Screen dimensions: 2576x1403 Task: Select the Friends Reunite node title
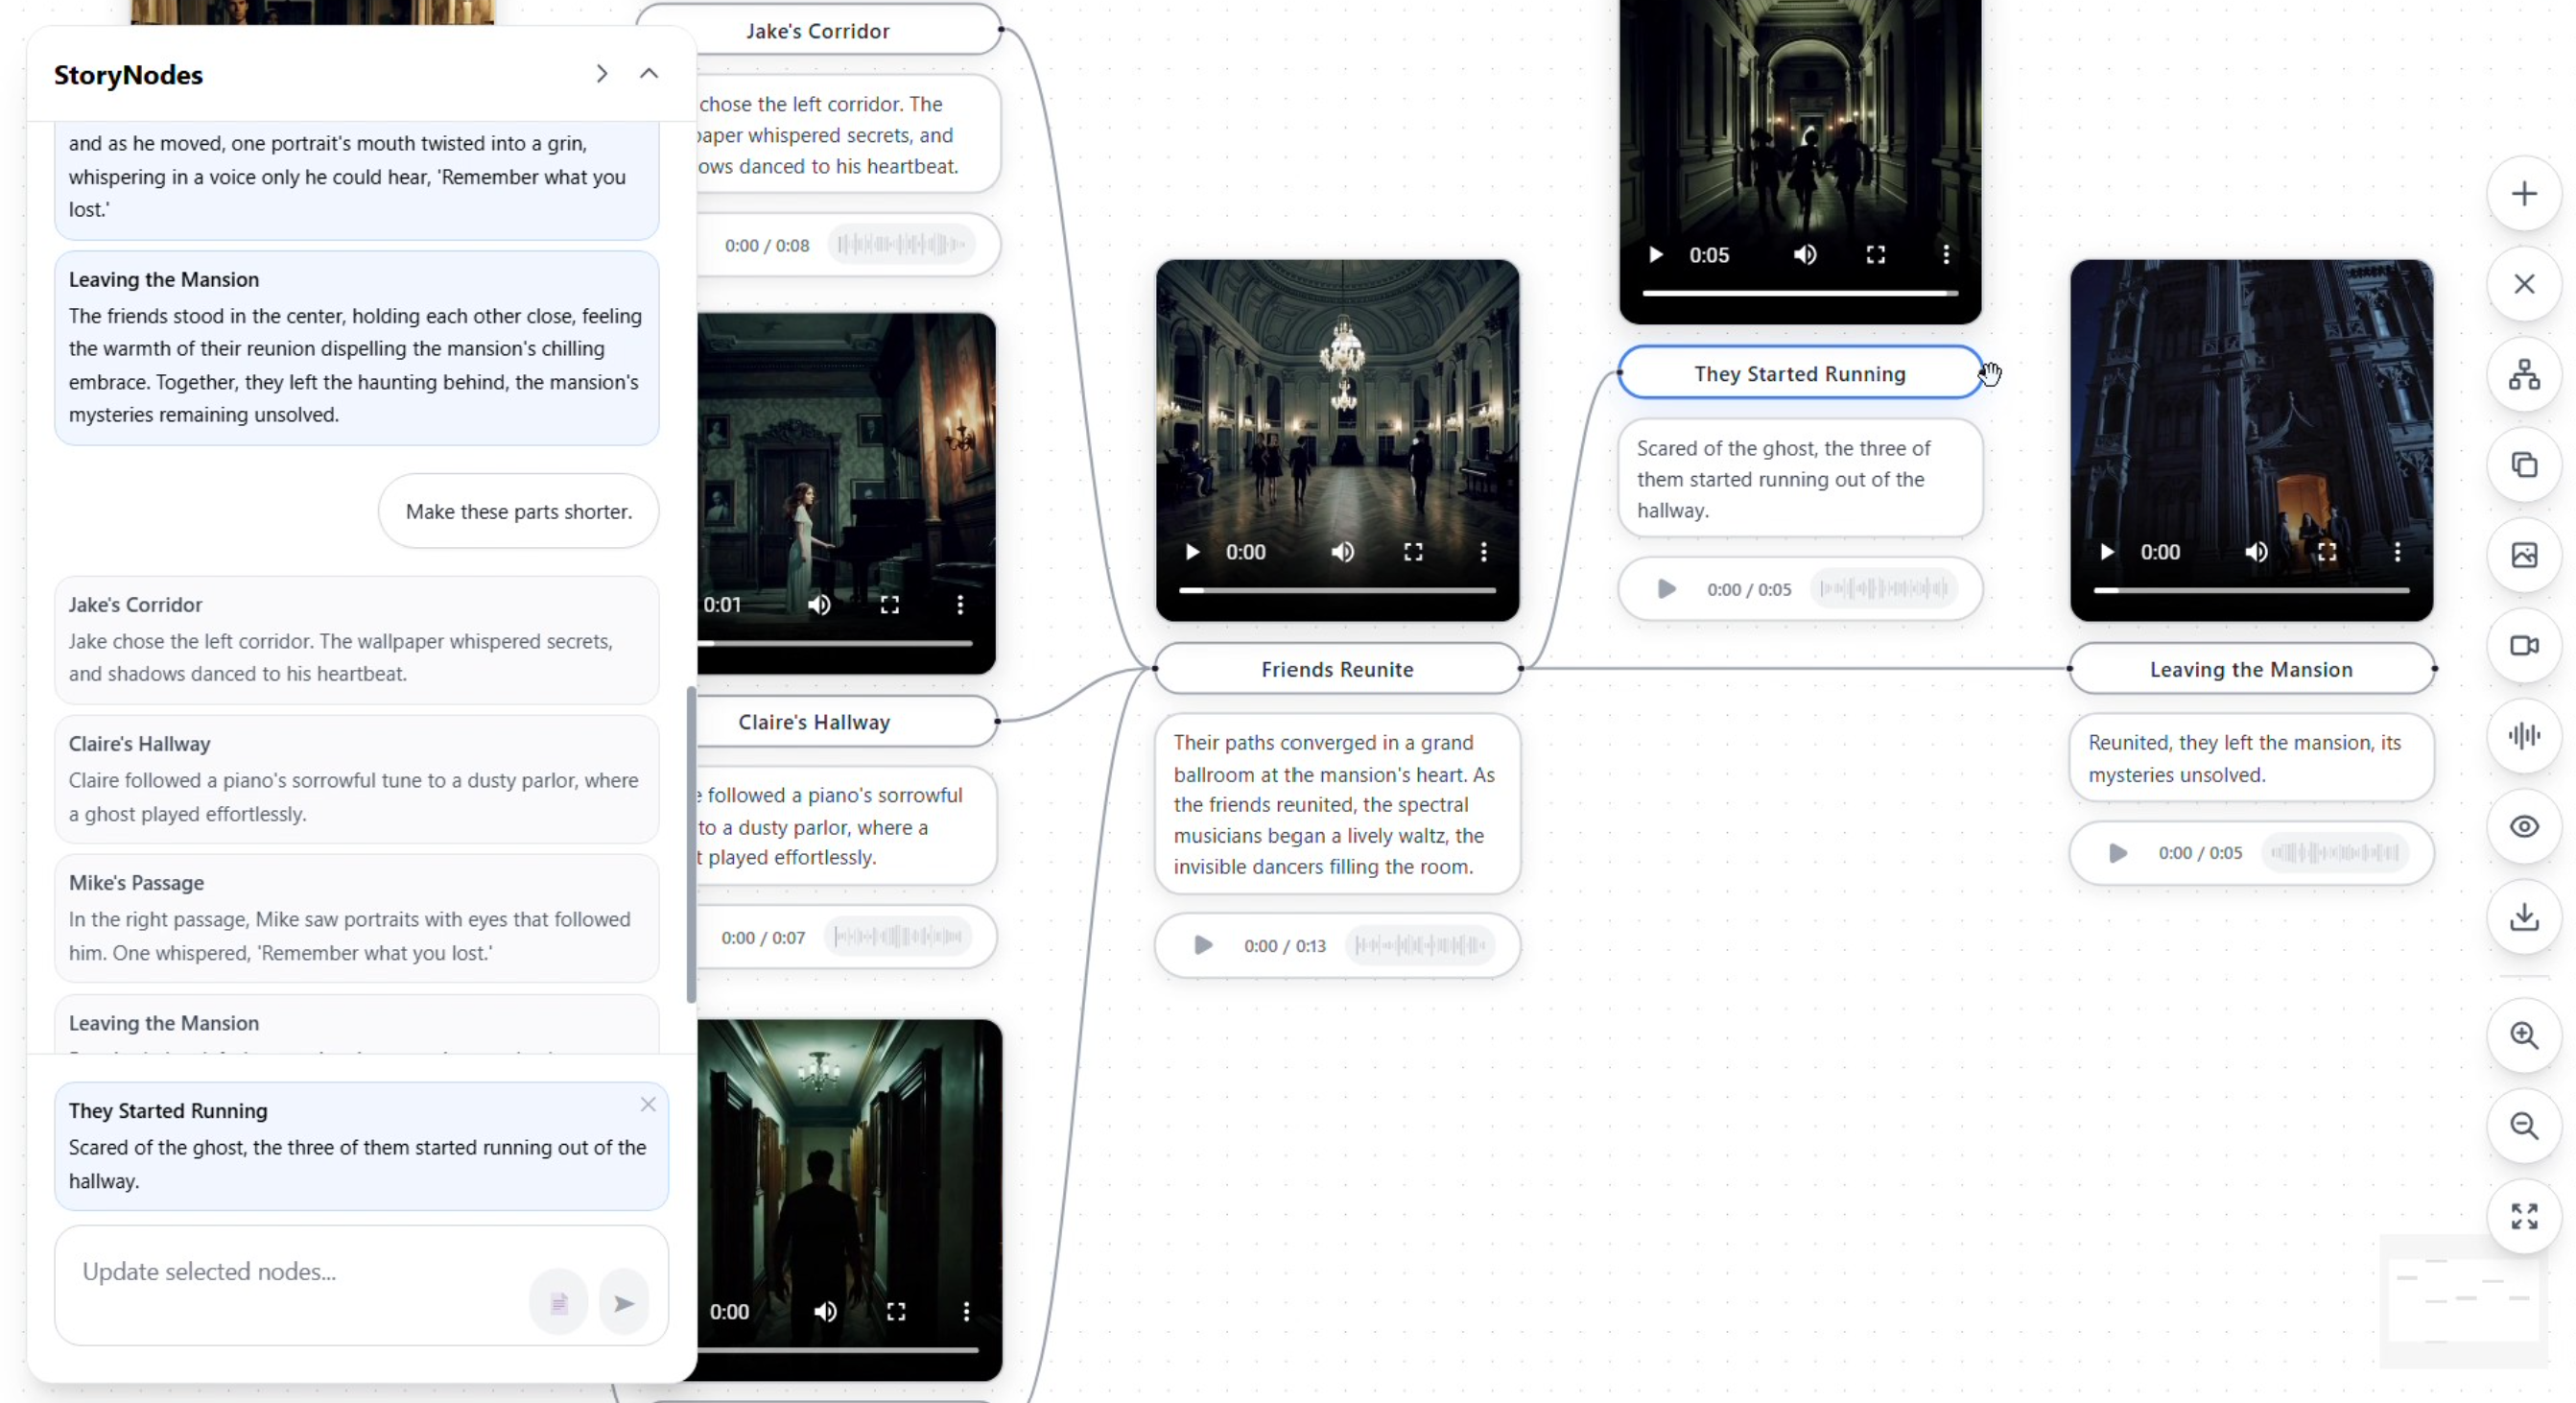pos(1336,669)
